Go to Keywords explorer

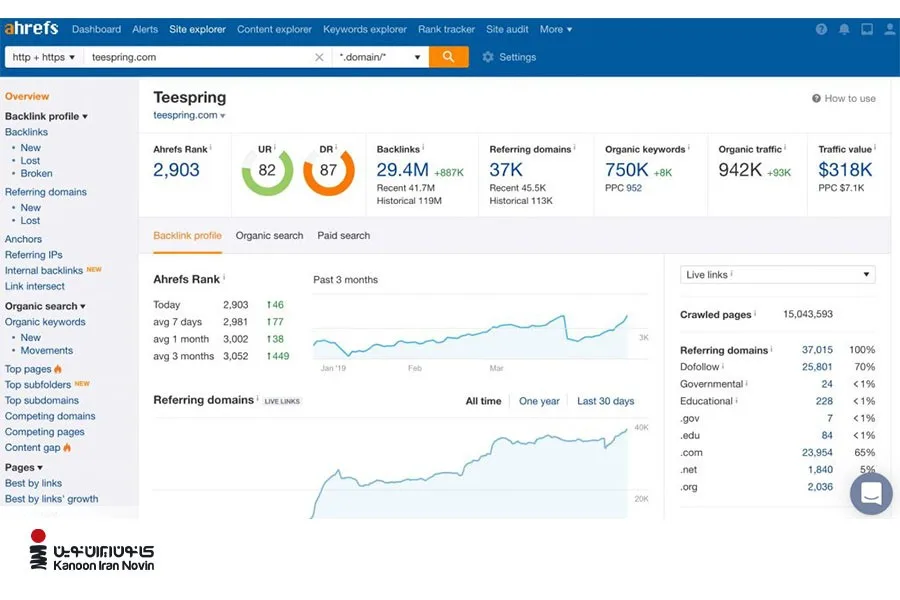pos(364,29)
